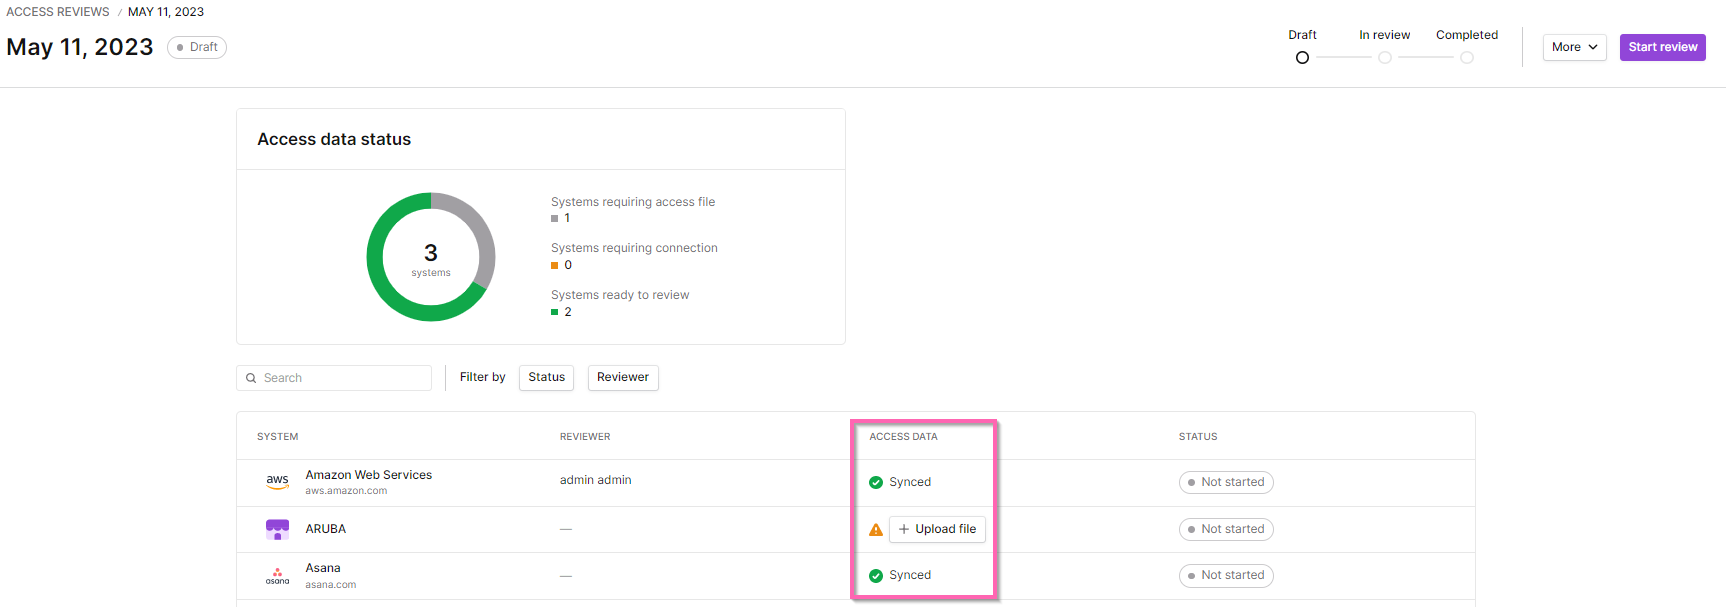Go to ACCESS REVIEWS breadcrumb link

58,12
